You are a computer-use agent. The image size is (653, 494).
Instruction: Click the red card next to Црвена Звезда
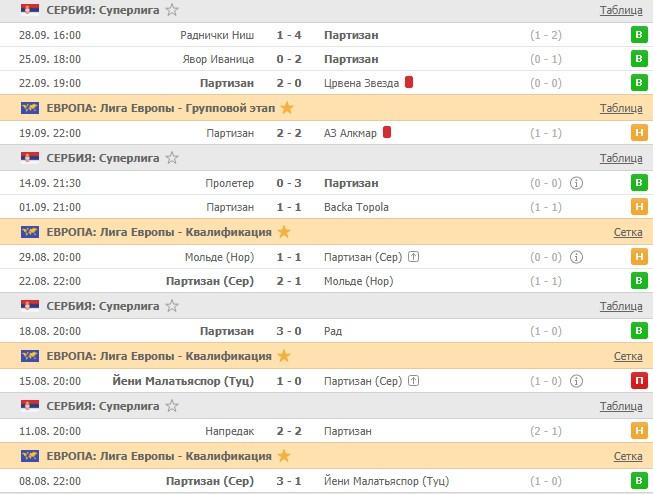pyautogui.click(x=409, y=83)
